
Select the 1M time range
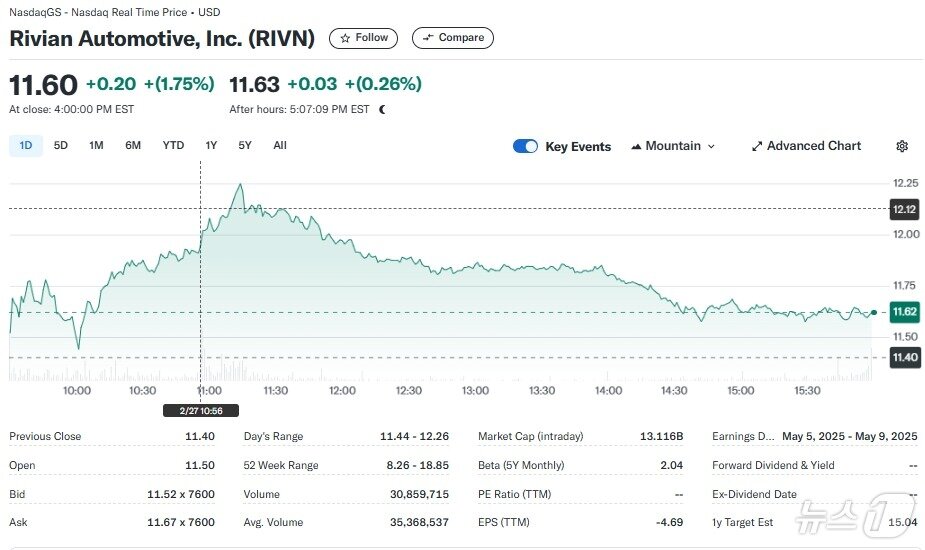point(96,145)
